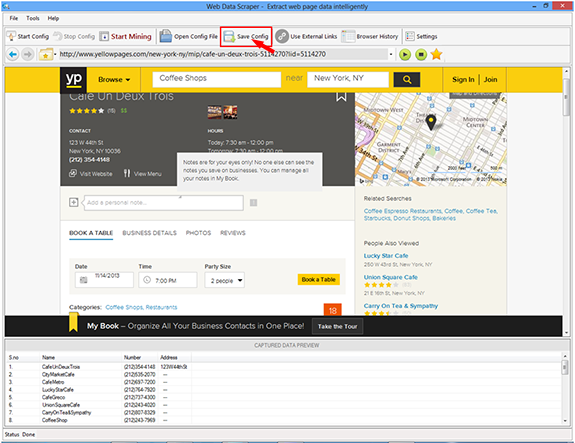Switch to the Reviews tab

233,233
